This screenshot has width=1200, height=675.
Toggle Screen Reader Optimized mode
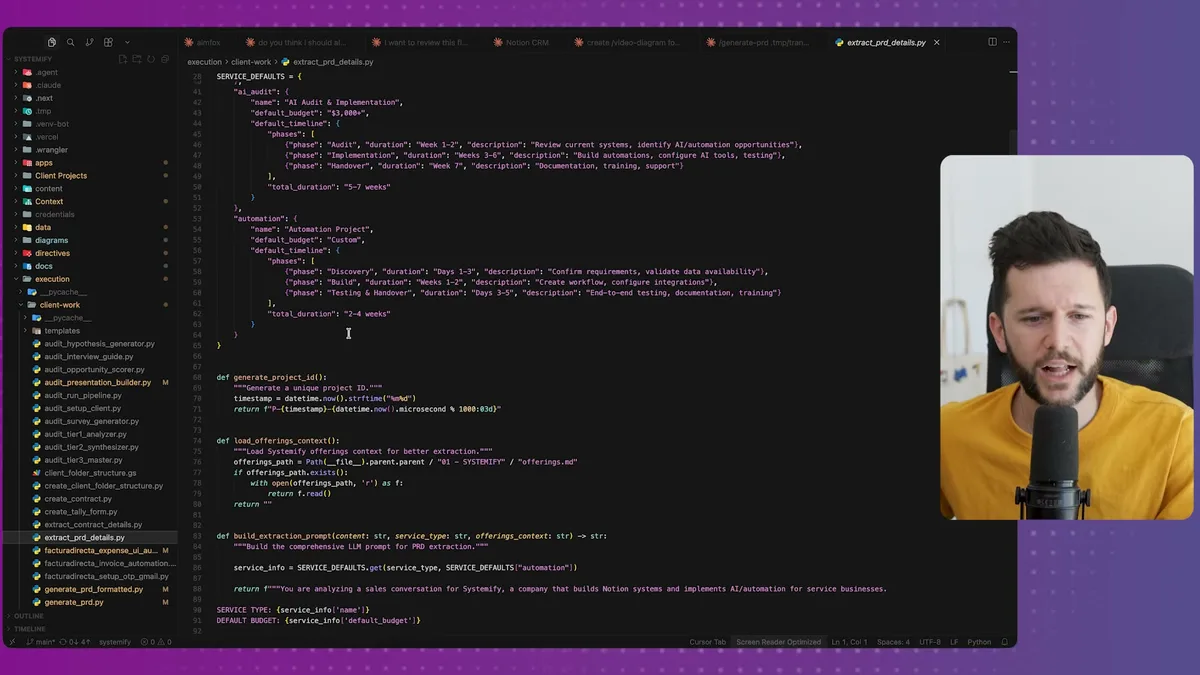[779, 643]
